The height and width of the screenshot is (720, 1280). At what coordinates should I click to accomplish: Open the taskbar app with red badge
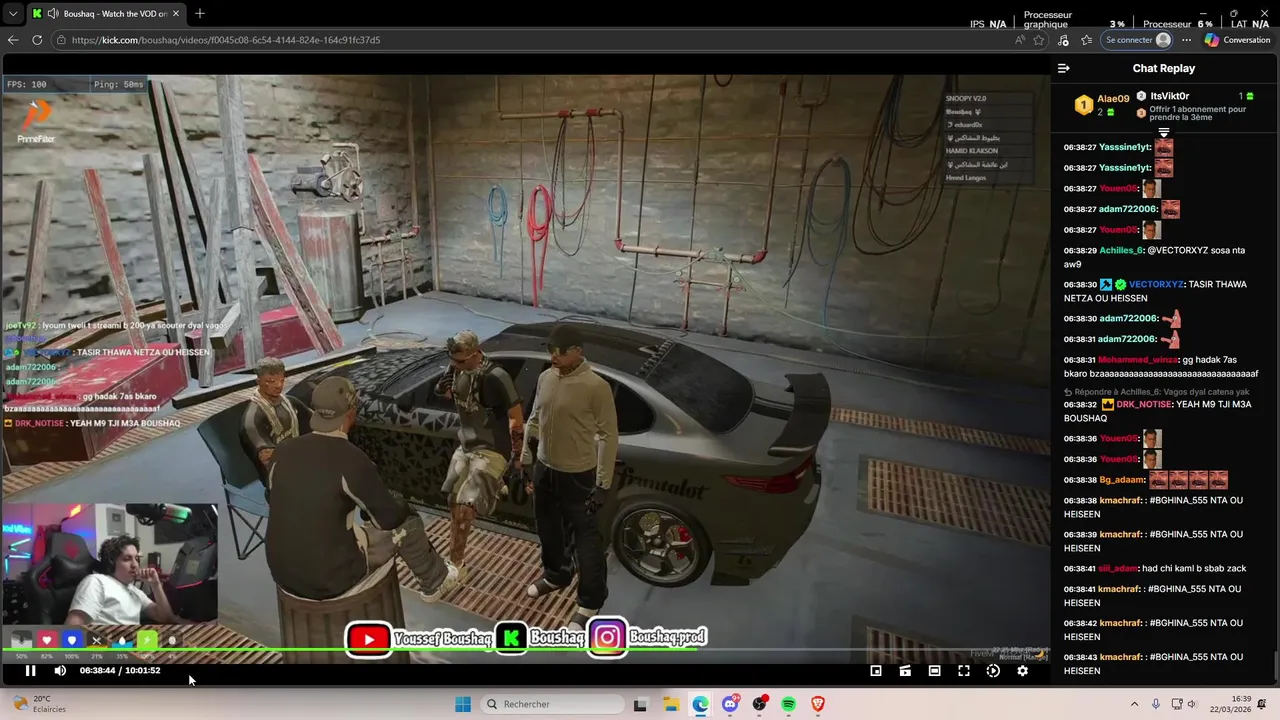pyautogui.click(x=760, y=704)
